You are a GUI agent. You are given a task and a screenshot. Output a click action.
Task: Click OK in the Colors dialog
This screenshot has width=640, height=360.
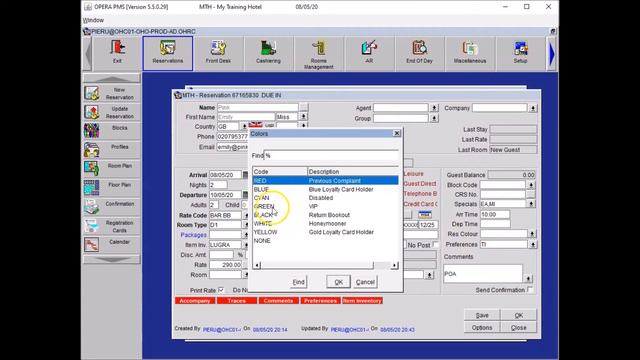[x=338, y=282]
